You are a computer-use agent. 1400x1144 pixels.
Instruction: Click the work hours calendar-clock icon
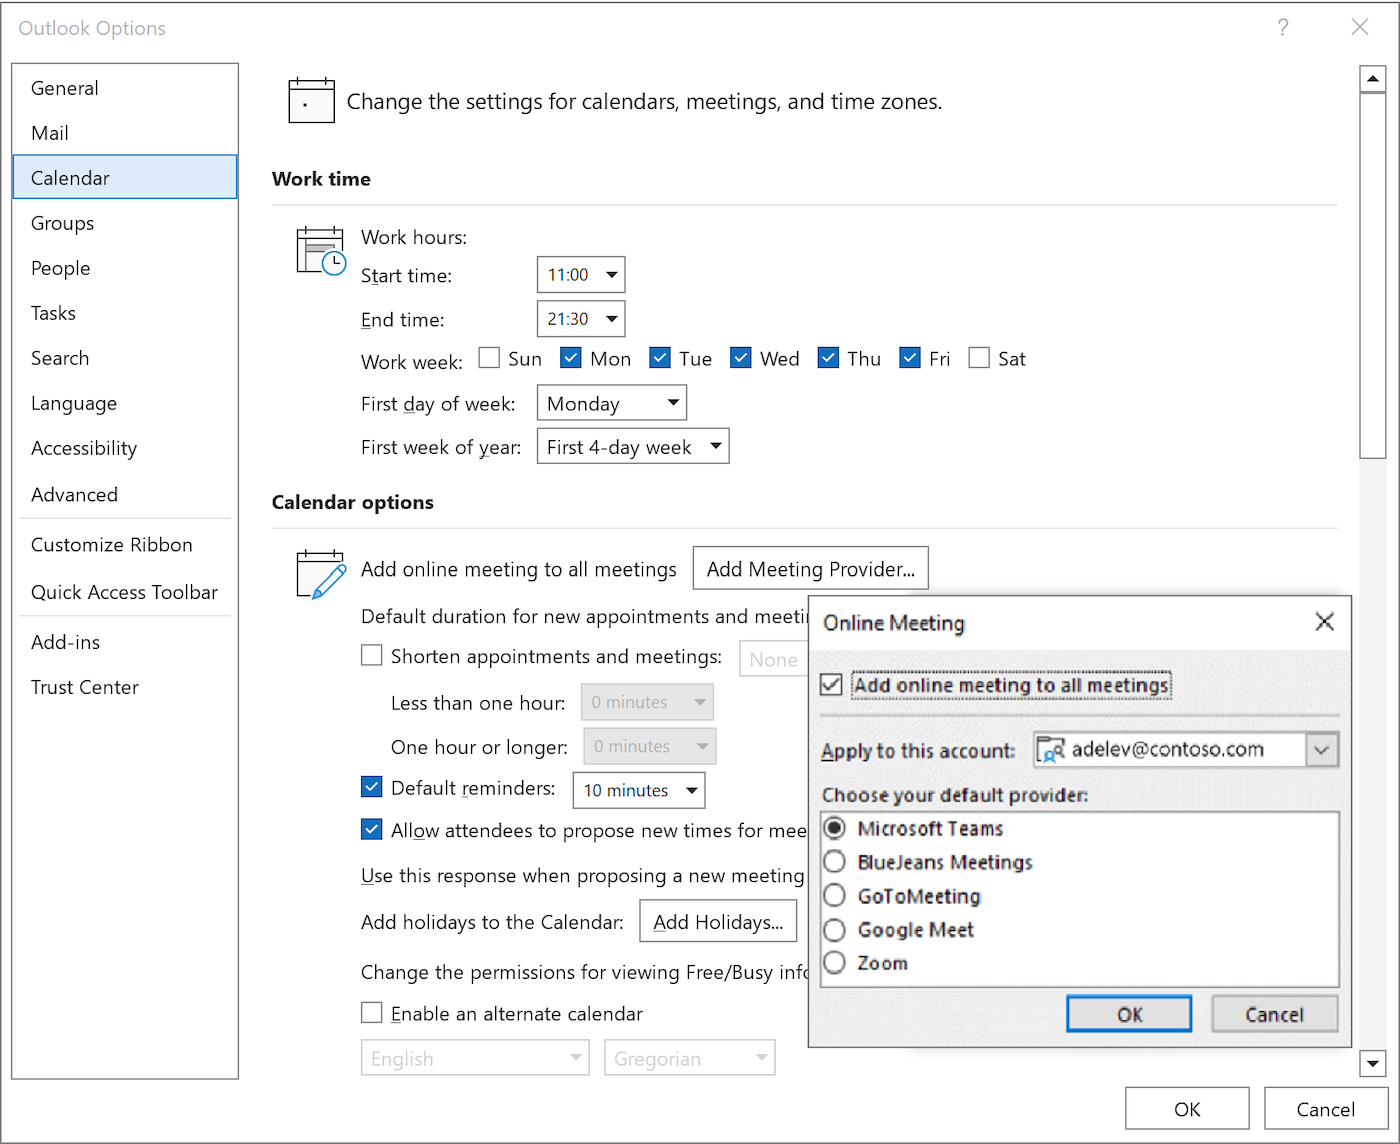point(320,250)
